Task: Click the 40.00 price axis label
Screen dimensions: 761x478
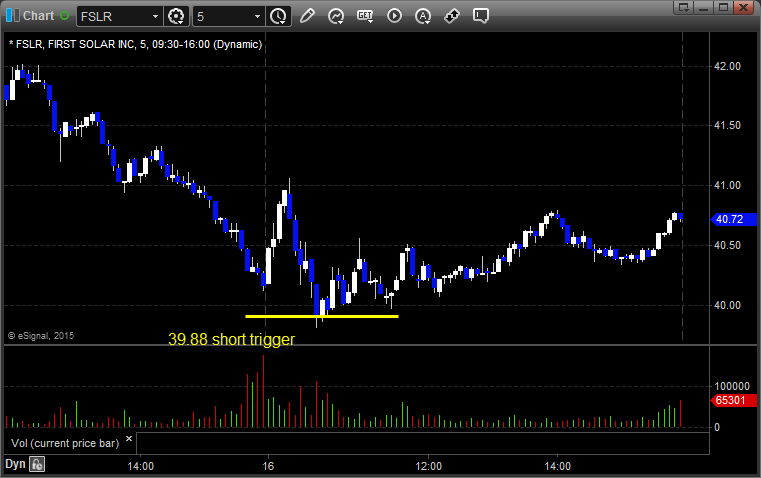Action: (728, 305)
